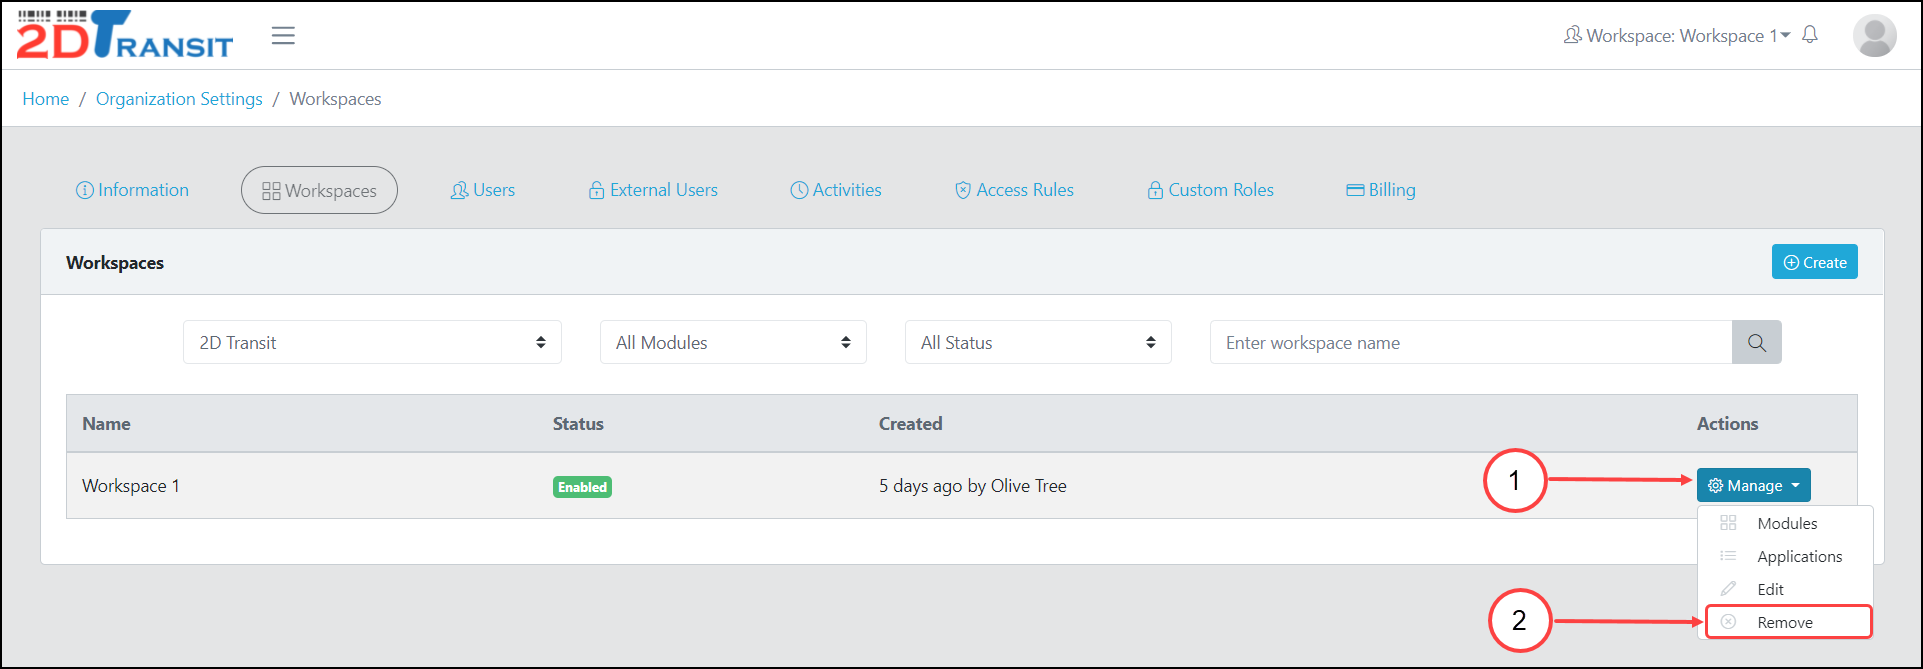Expand the All Modules filter
This screenshot has height=669, width=1923.
(x=732, y=343)
